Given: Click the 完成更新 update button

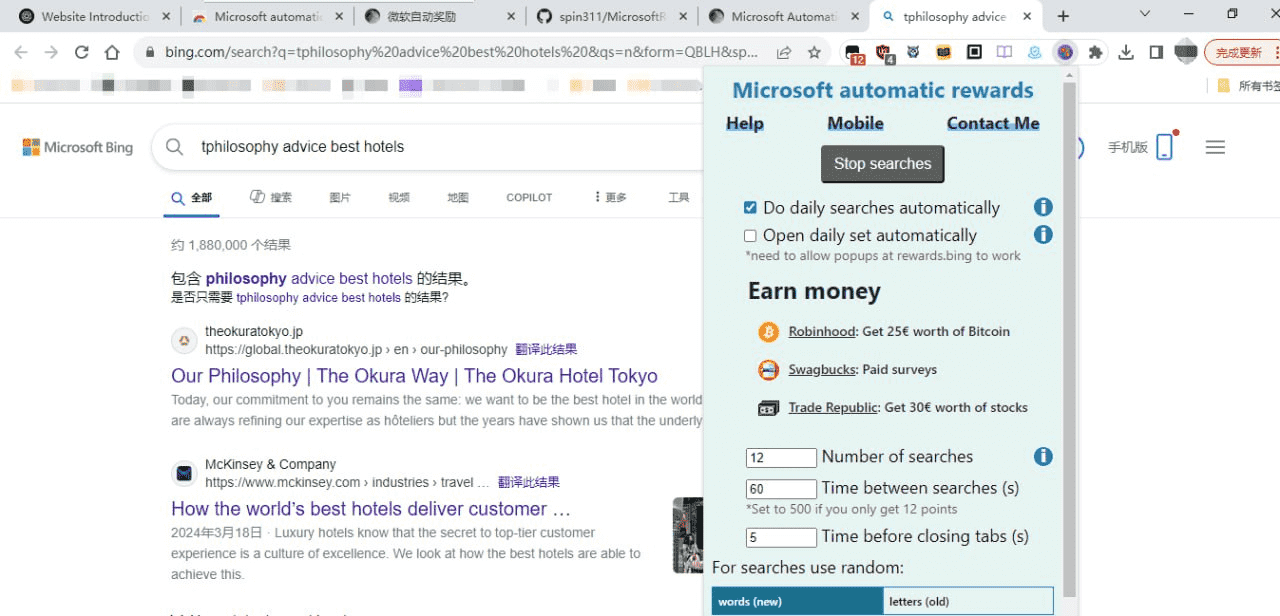Looking at the screenshot, I should (x=1241, y=52).
